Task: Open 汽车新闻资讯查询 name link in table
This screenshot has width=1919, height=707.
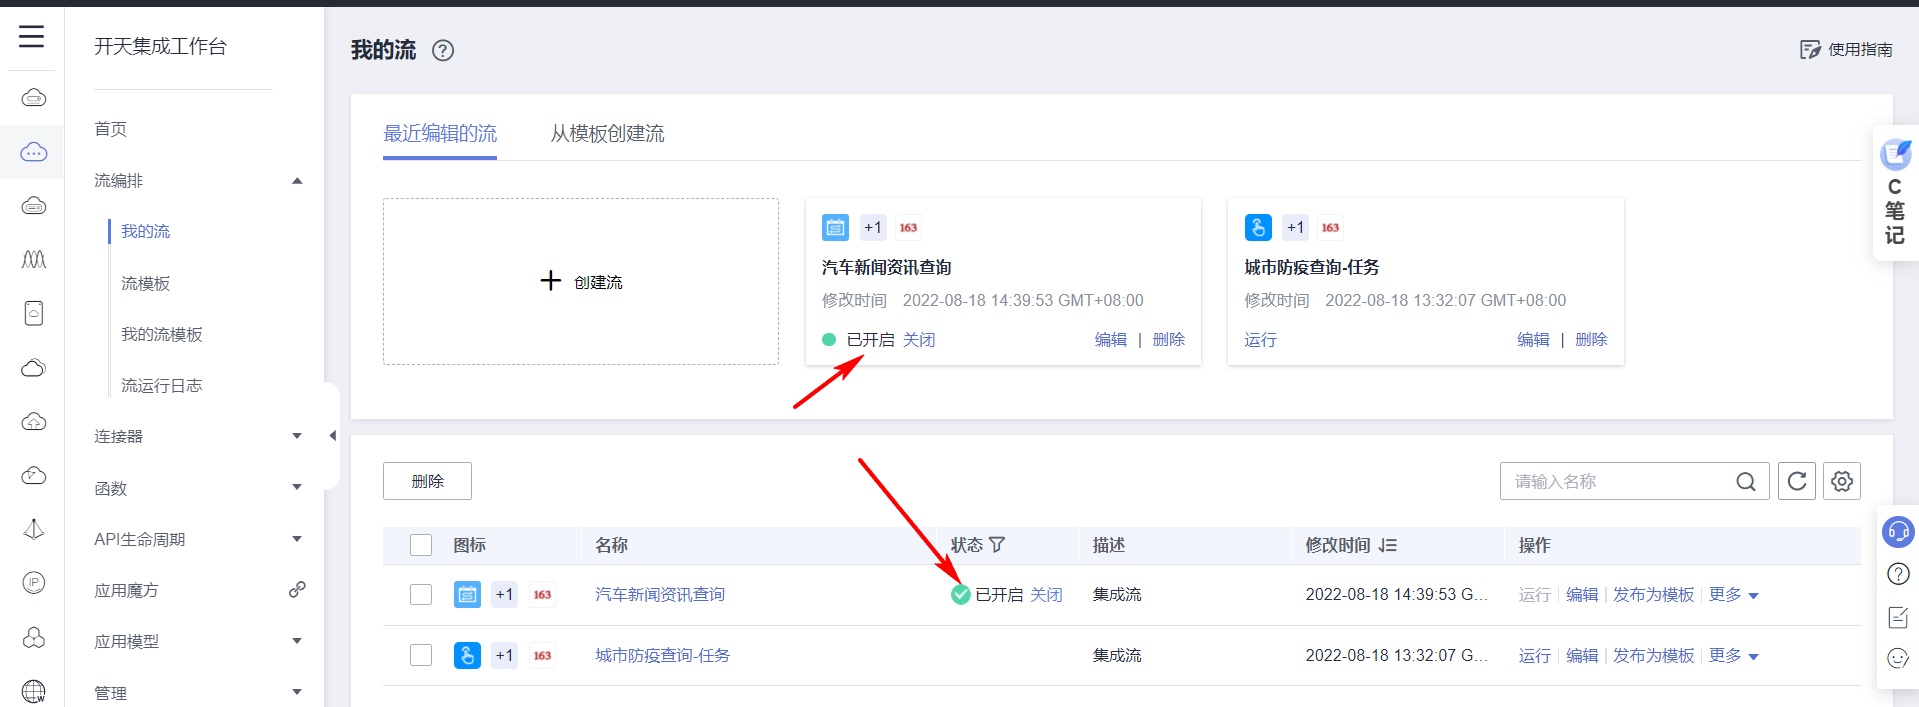Action: (660, 594)
